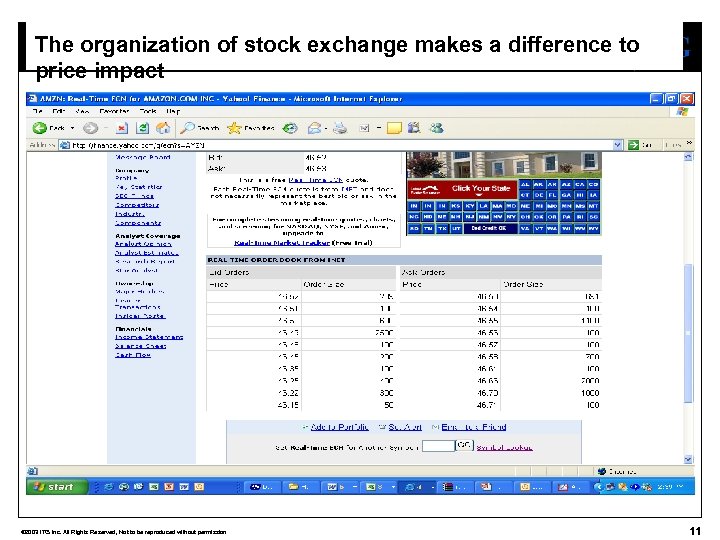
Task: Click the Windows flag throbber logo
Action: 682,111
